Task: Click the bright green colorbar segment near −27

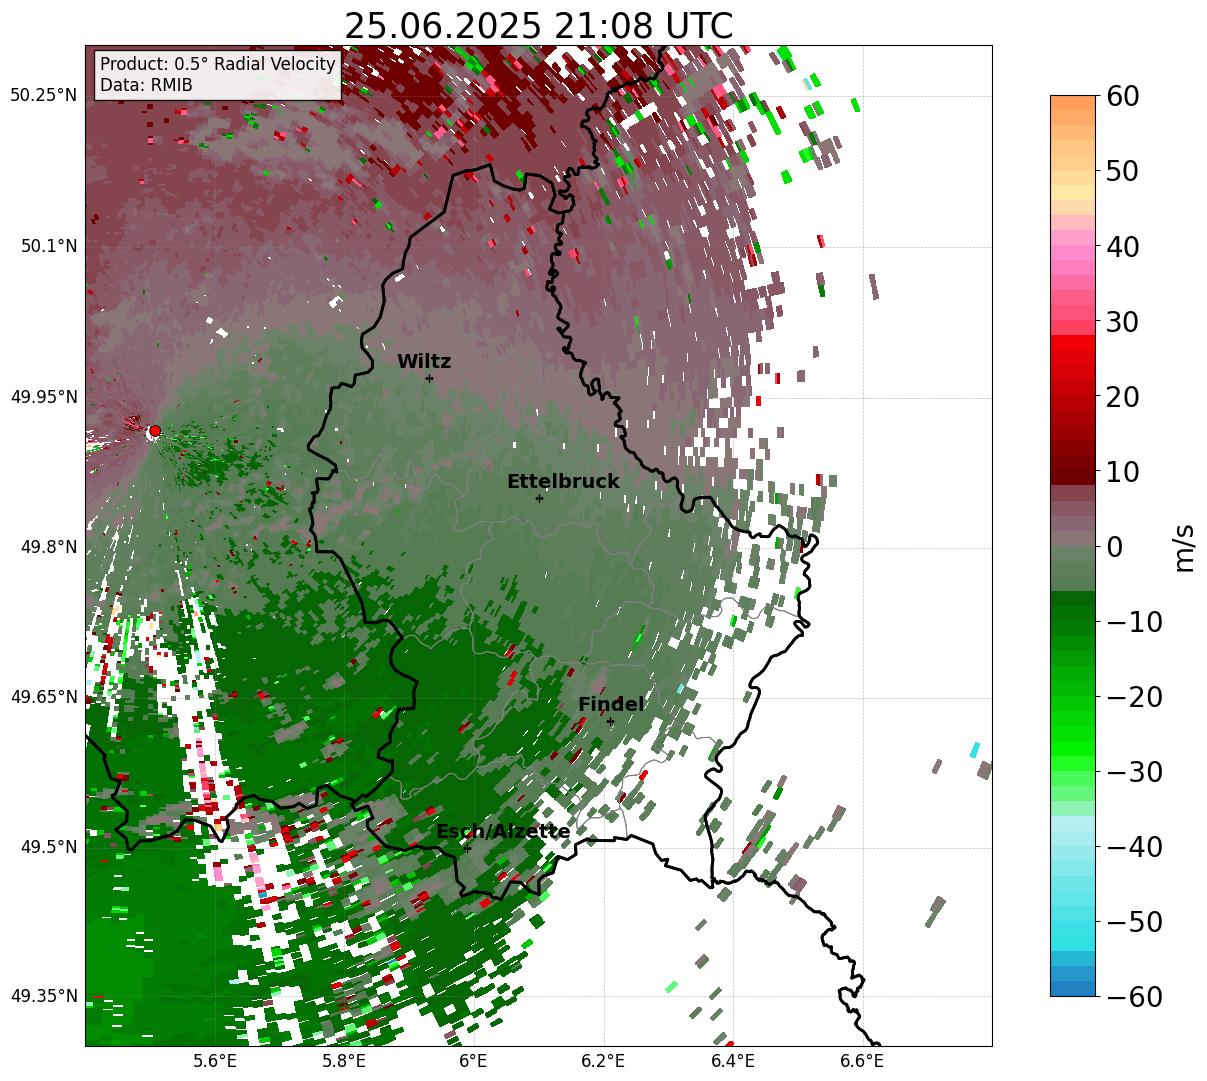Action: click(1073, 749)
